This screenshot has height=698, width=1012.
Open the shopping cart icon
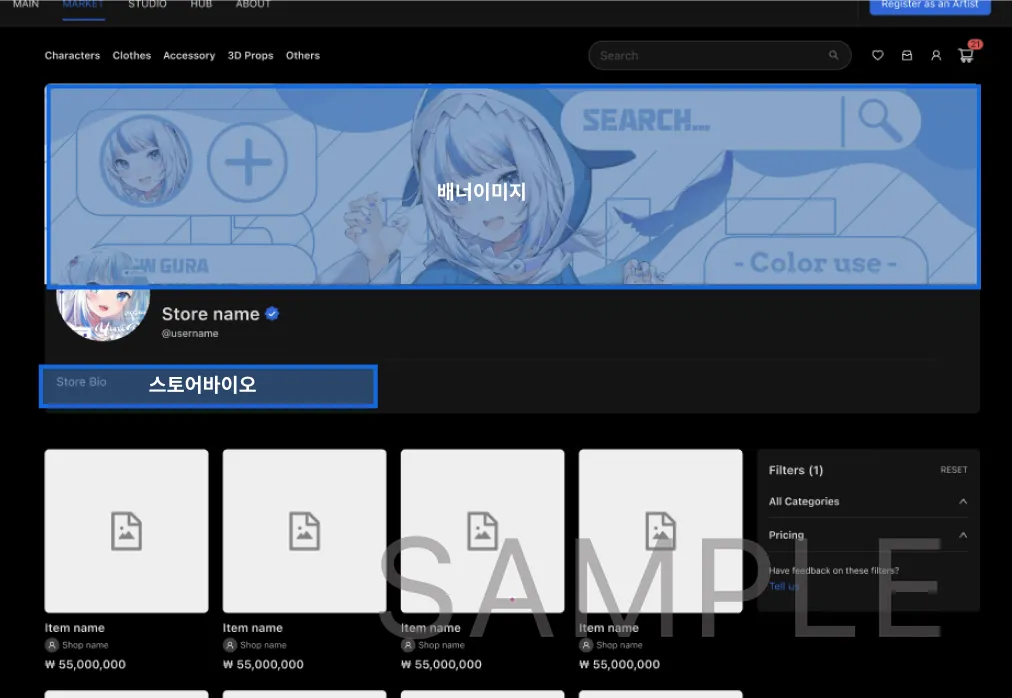[x=966, y=56]
